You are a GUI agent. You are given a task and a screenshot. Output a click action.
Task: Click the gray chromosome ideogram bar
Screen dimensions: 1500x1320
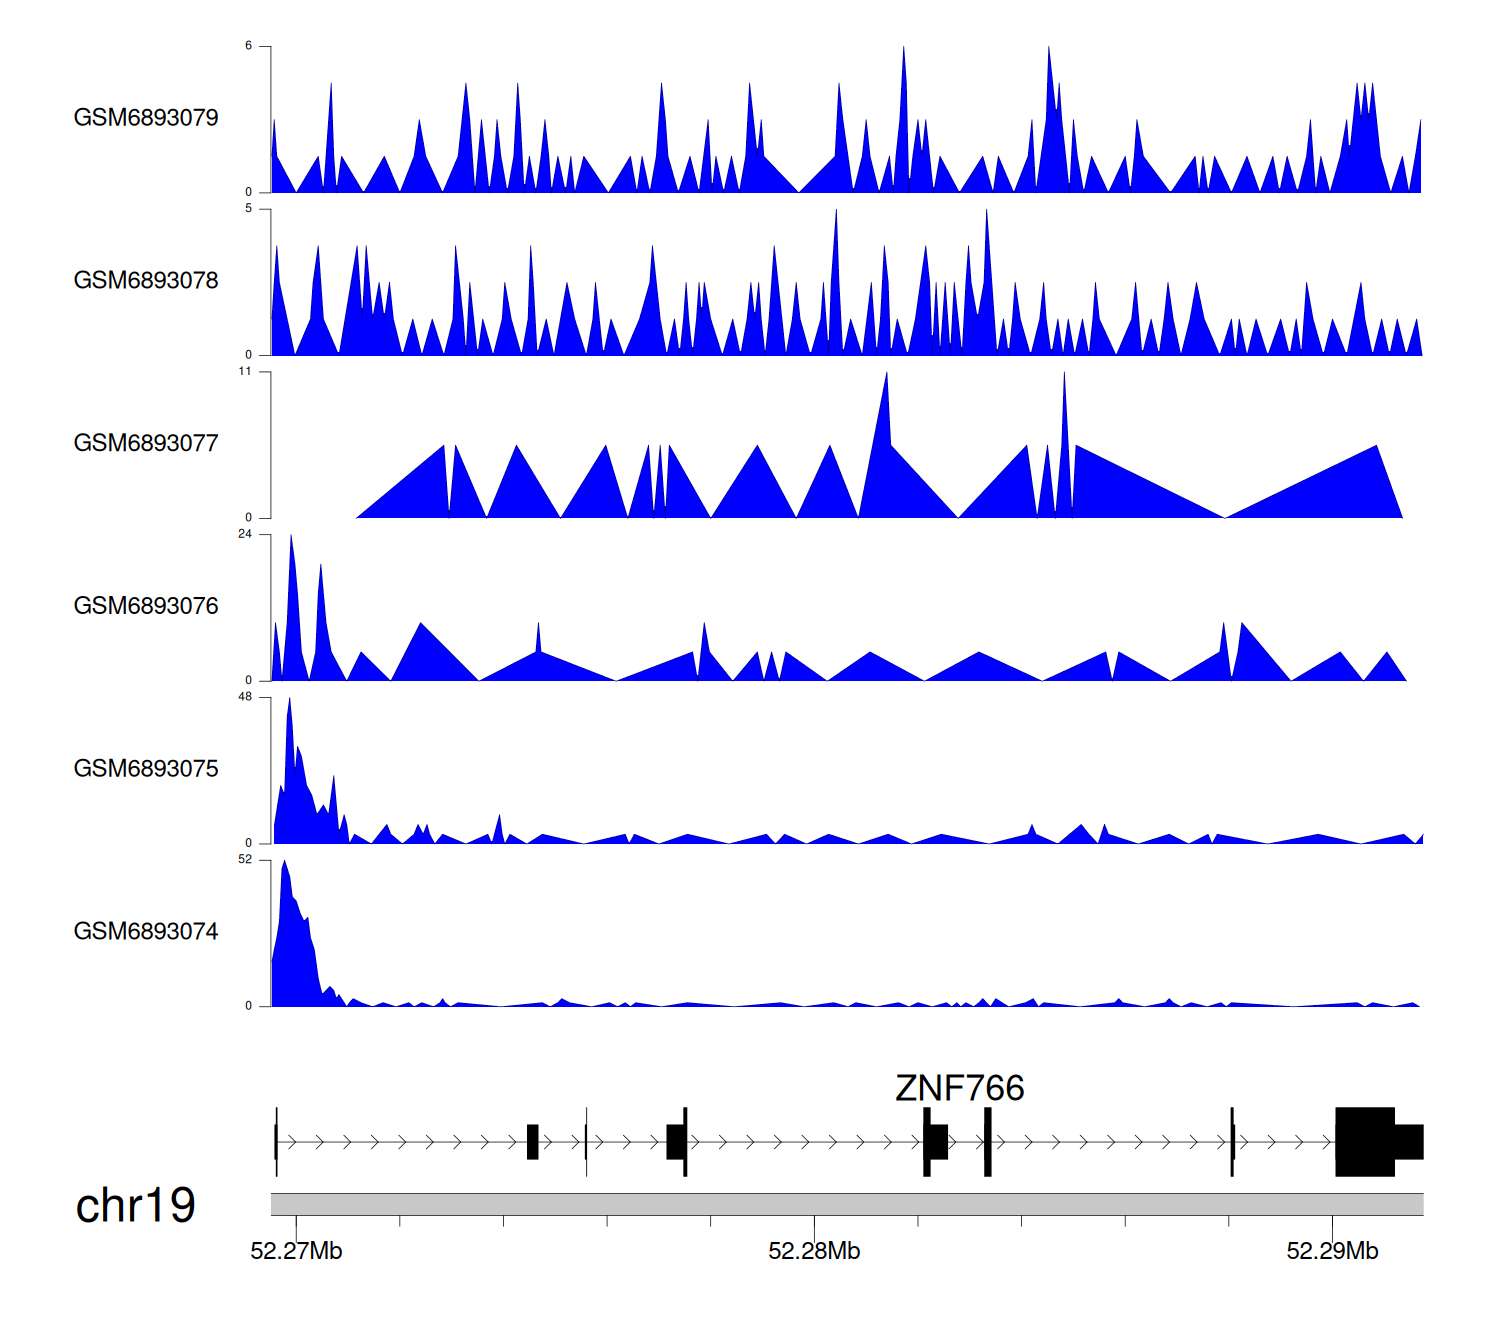(846, 1204)
